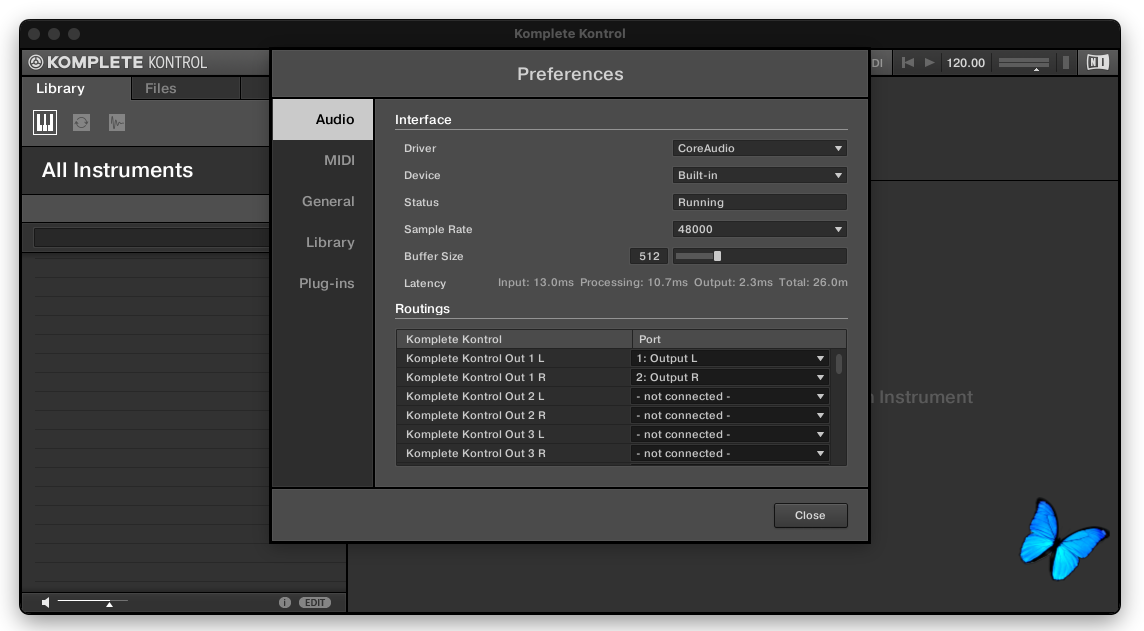Click the transport play button
The height and width of the screenshot is (631, 1144).
point(930,63)
